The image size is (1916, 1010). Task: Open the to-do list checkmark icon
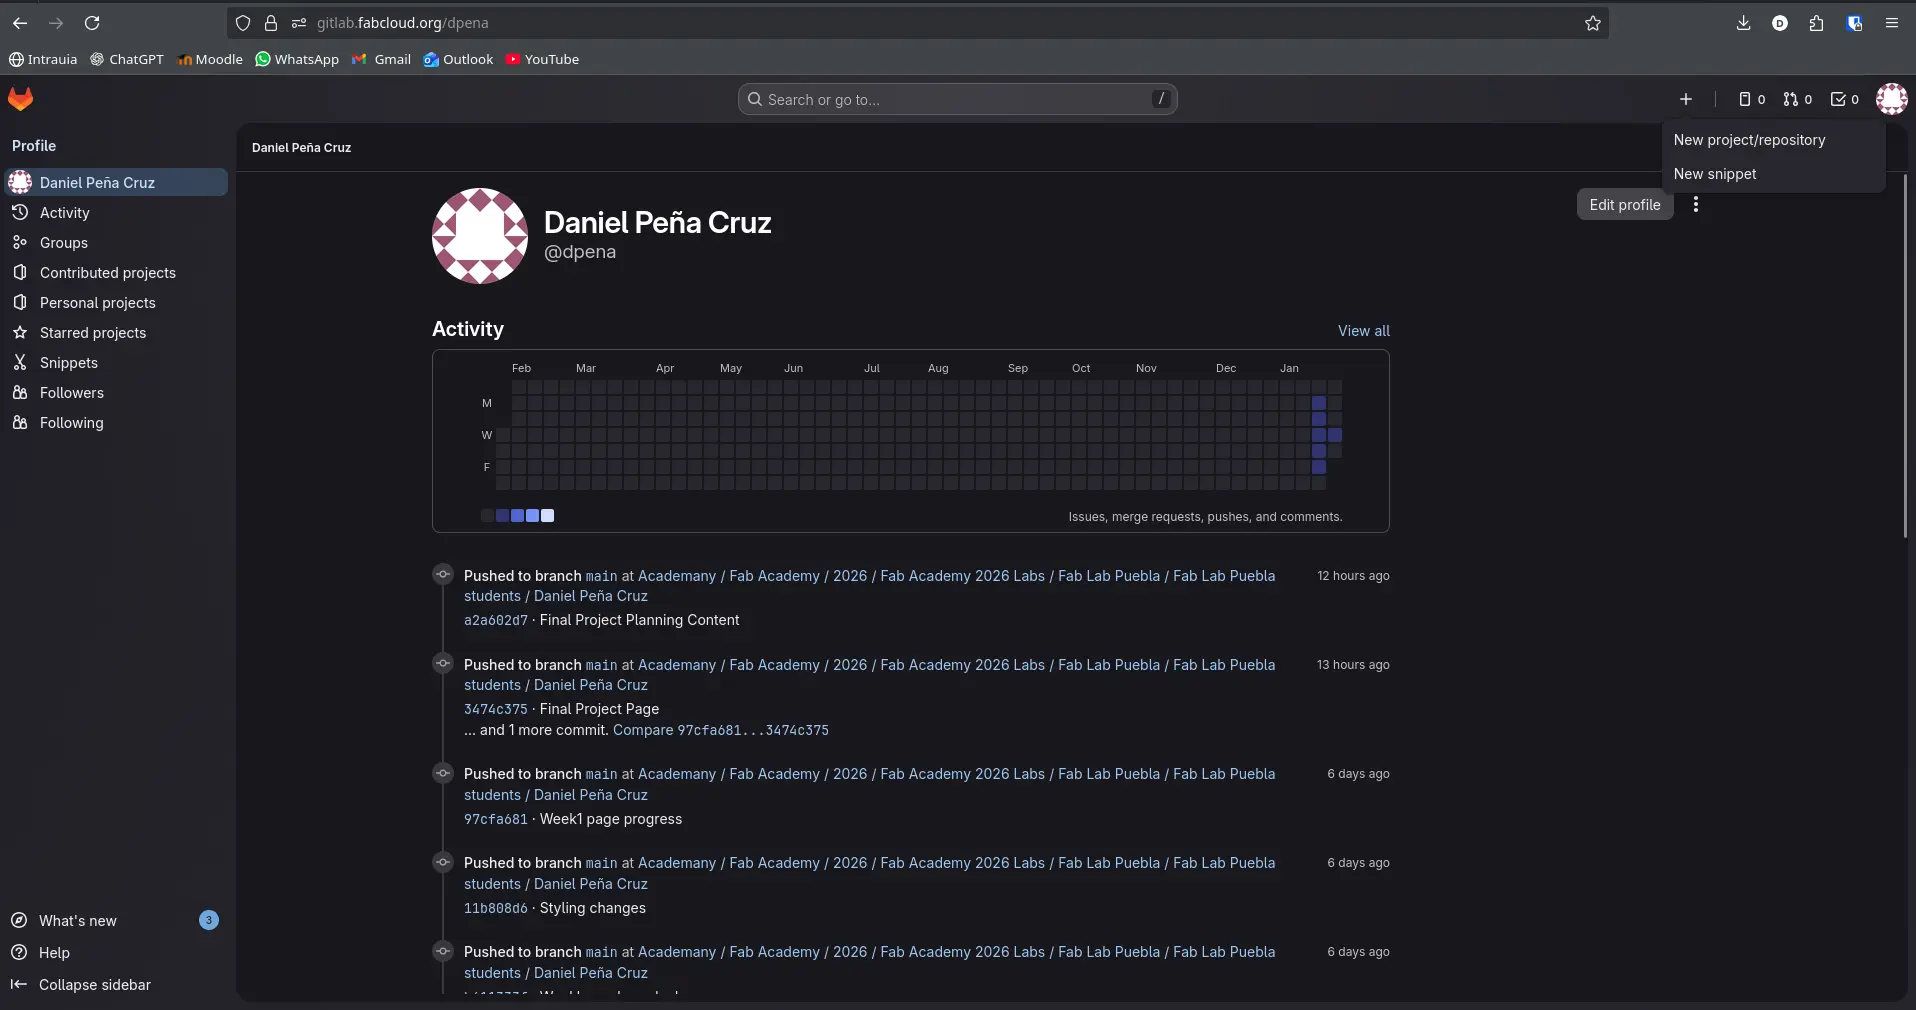[1838, 99]
